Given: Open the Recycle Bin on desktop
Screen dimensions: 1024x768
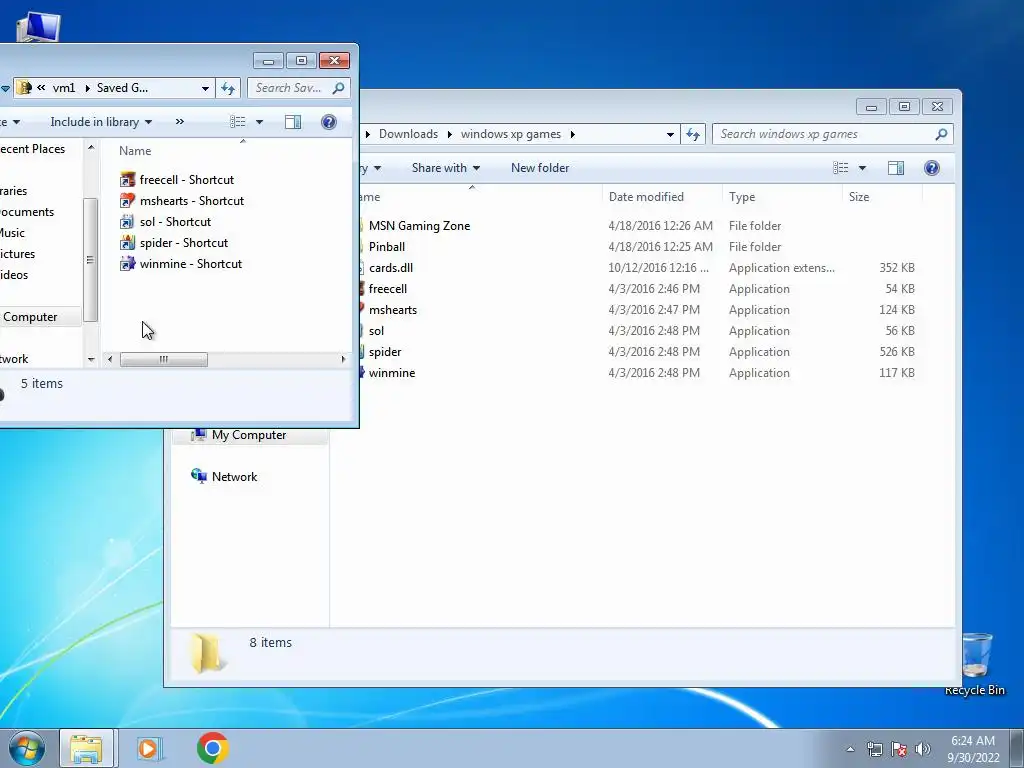Looking at the screenshot, I should [974, 663].
